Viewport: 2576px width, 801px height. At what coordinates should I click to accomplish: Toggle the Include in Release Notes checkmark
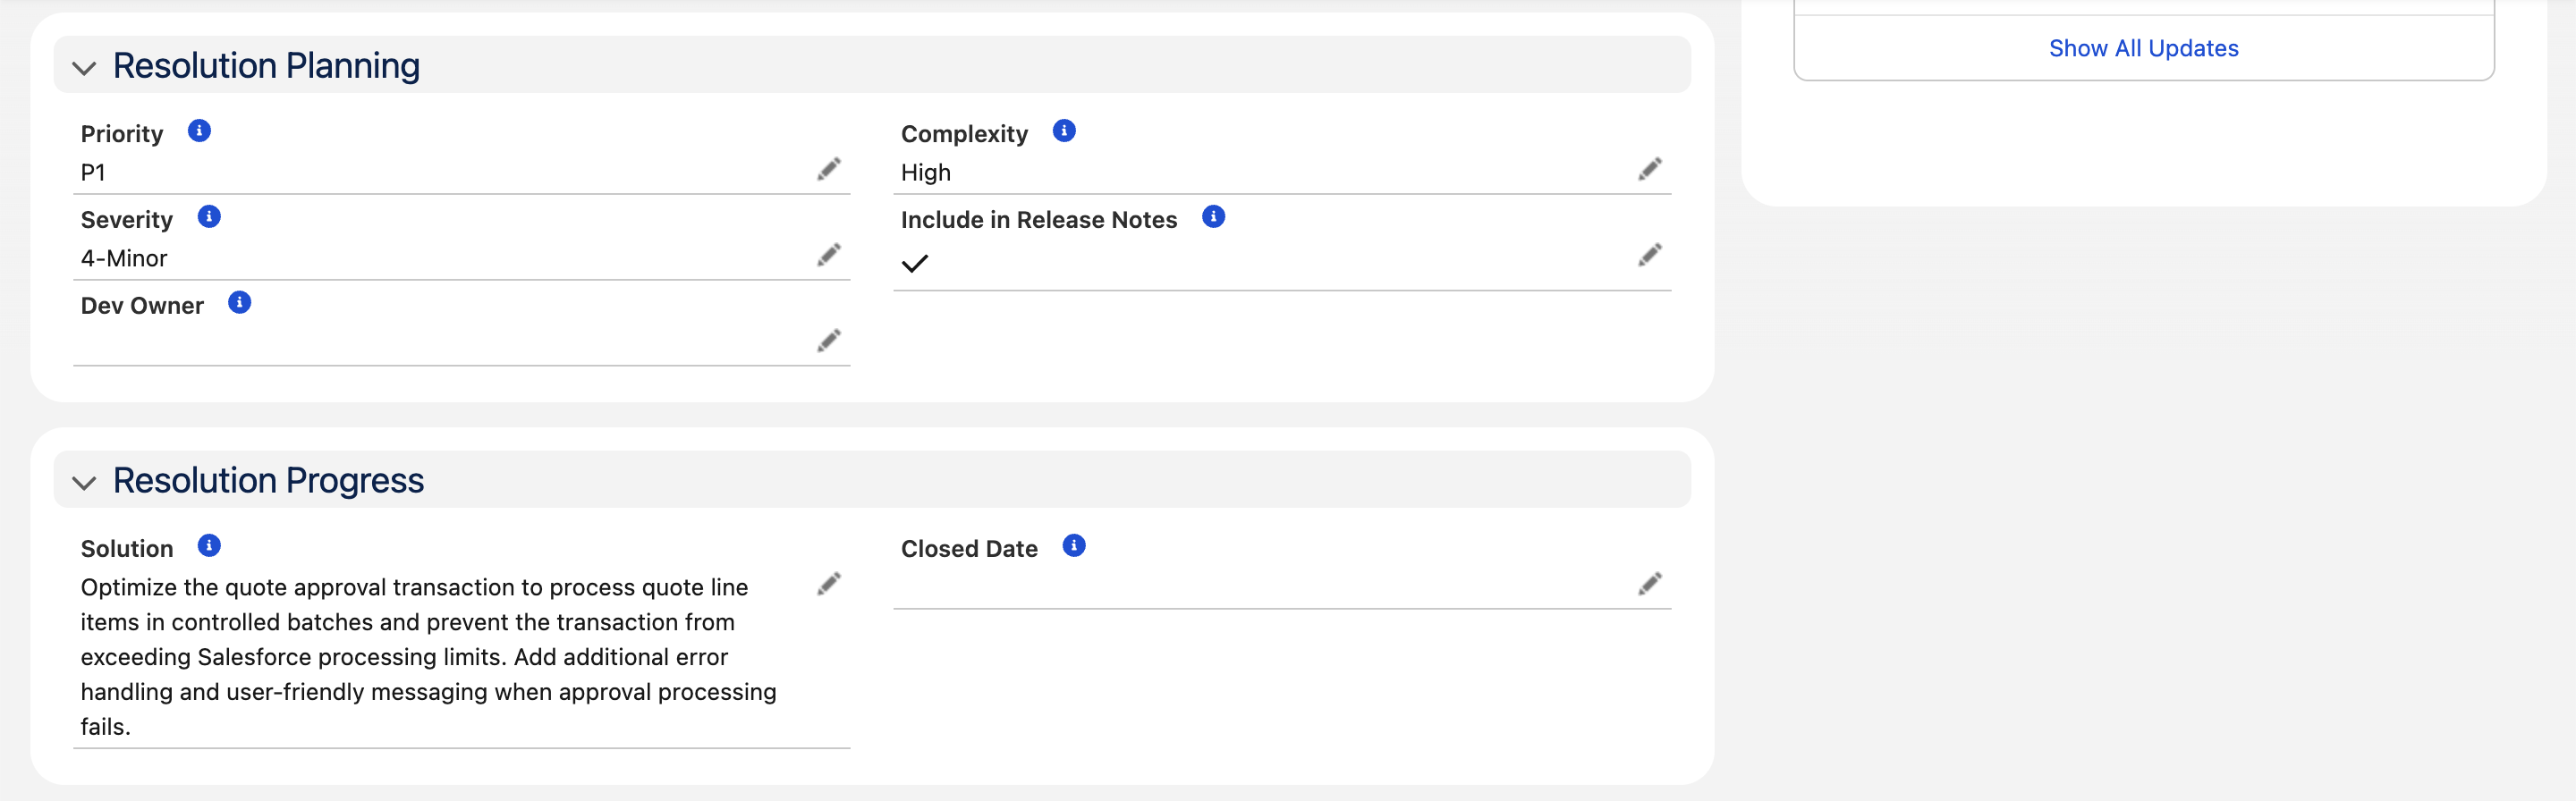point(915,264)
